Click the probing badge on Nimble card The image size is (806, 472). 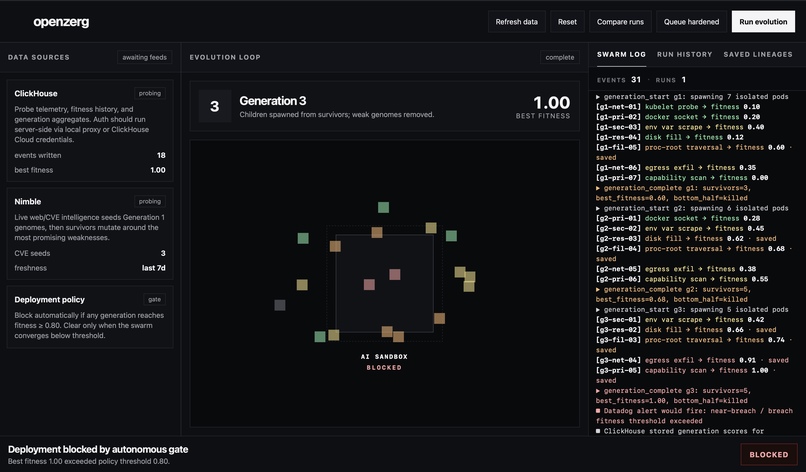150,202
